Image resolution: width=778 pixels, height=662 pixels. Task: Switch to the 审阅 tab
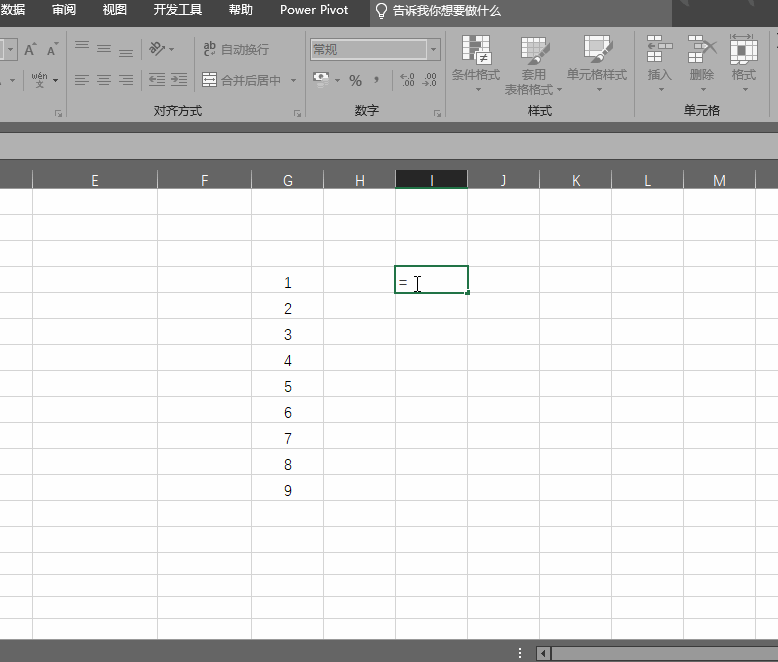[x=64, y=10]
